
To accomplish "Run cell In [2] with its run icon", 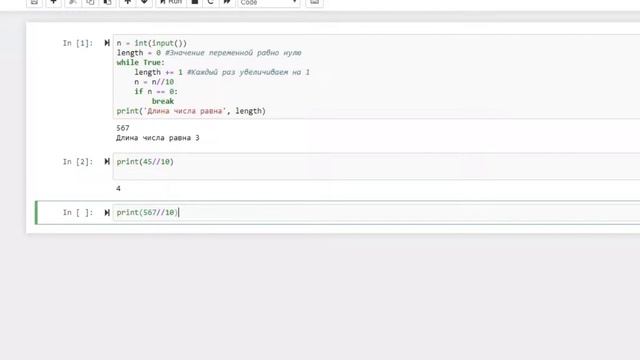I will [x=107, y=162].
